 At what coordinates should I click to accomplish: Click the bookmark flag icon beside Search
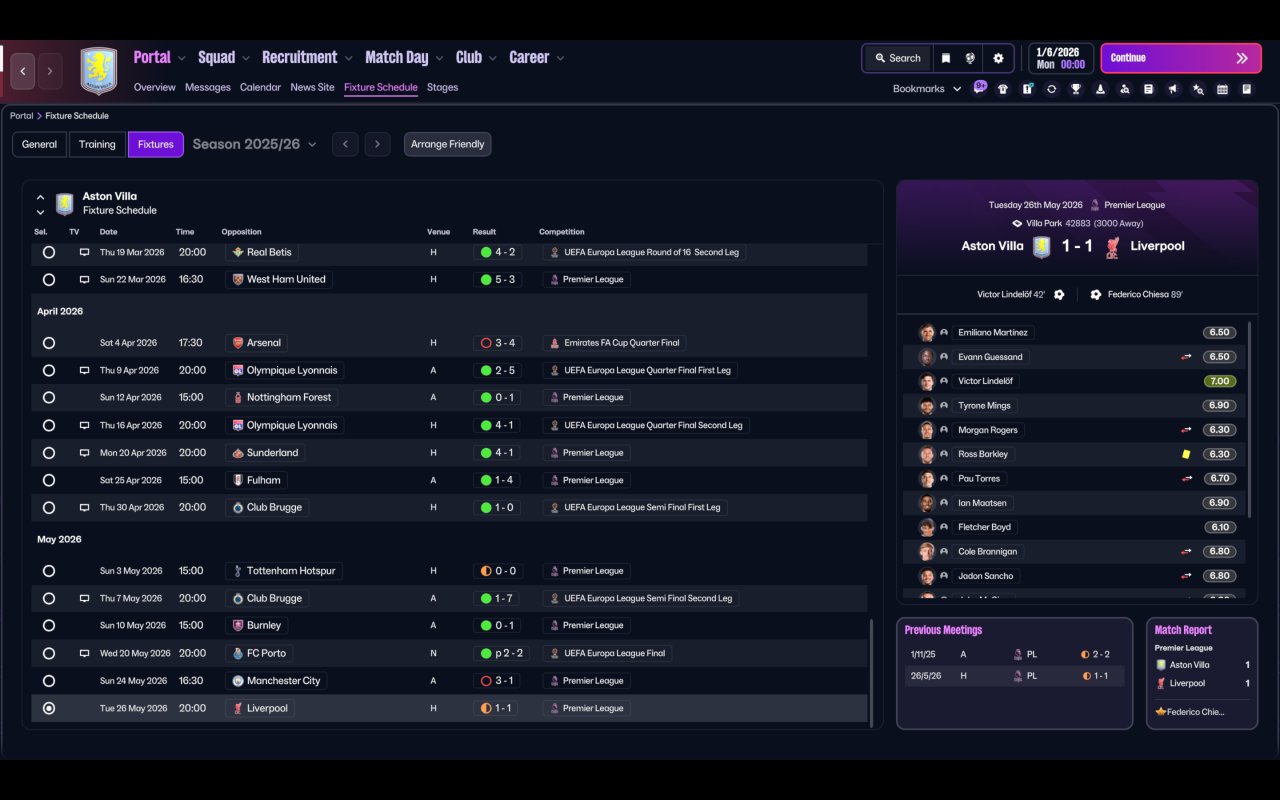pyautogui.click(x=946, y=58)
